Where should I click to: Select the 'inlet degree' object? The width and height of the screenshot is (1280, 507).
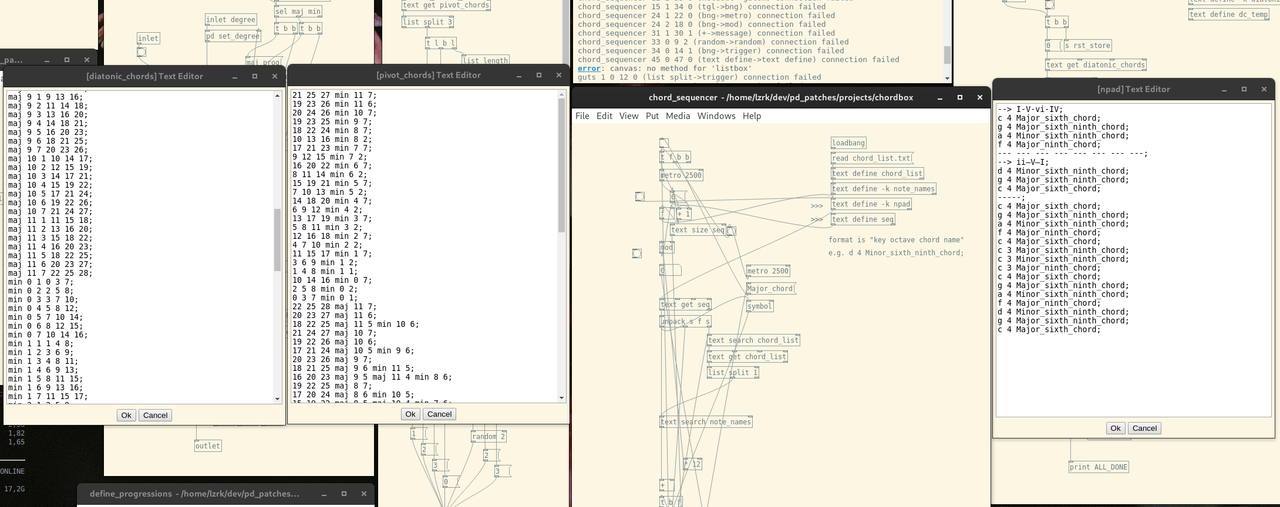pyautogui.click(x=231, y=19)
